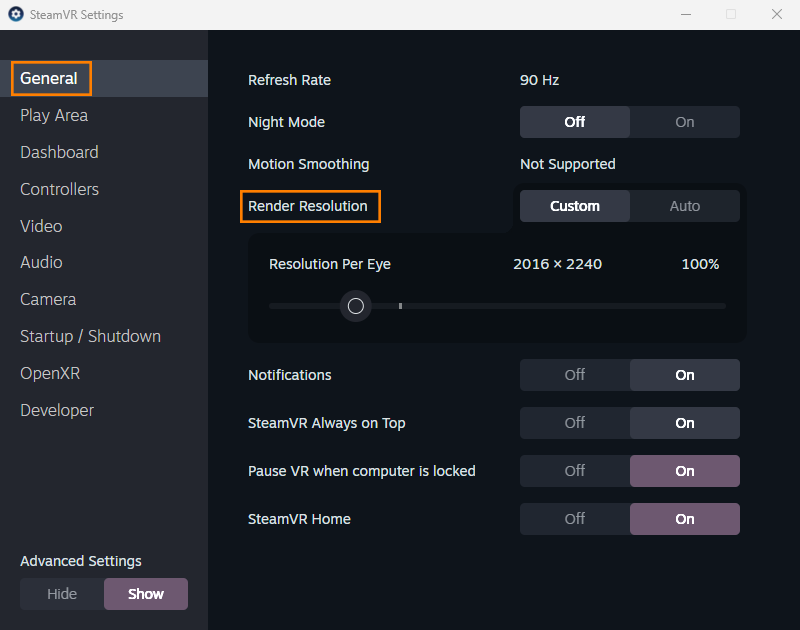Open Startup / Shutdown settings
The width and height of the screenshot is (800, 630).
pyautogui.click(x=90, y=336)
